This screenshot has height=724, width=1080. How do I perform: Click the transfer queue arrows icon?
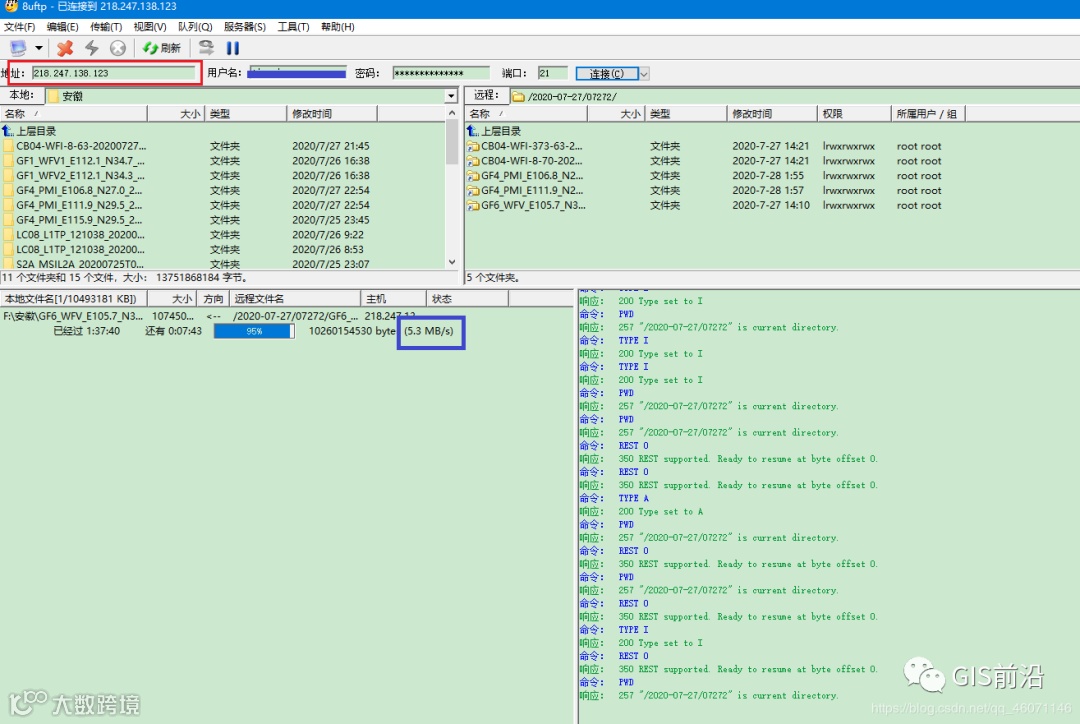(x=206, y=48)
